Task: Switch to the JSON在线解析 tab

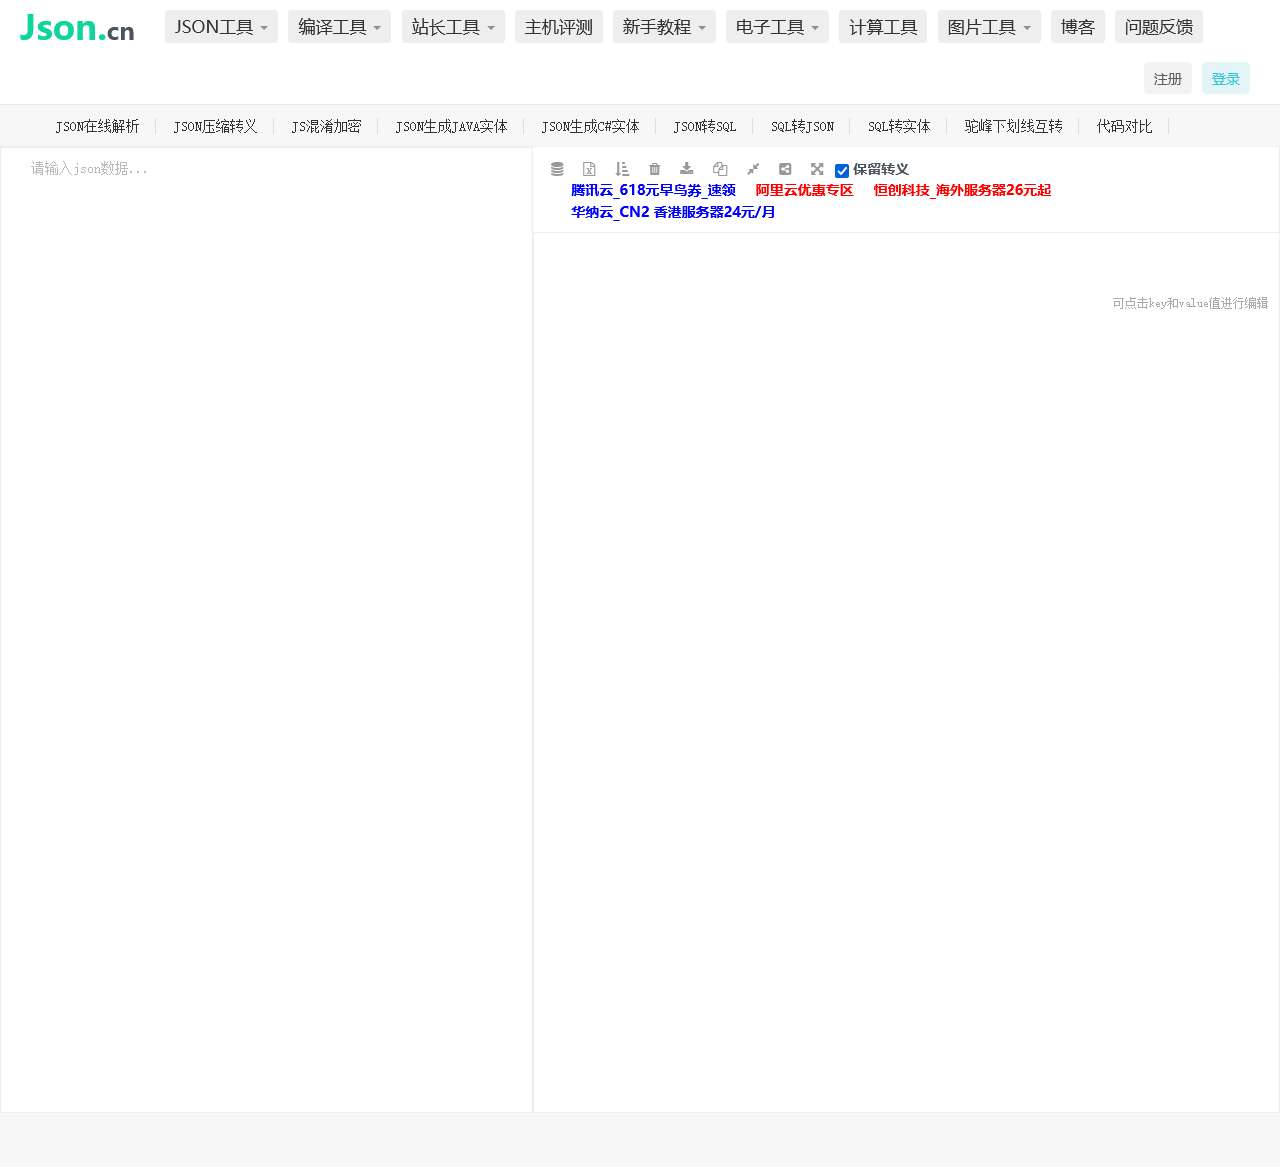Action: click(x=97, y=126)
